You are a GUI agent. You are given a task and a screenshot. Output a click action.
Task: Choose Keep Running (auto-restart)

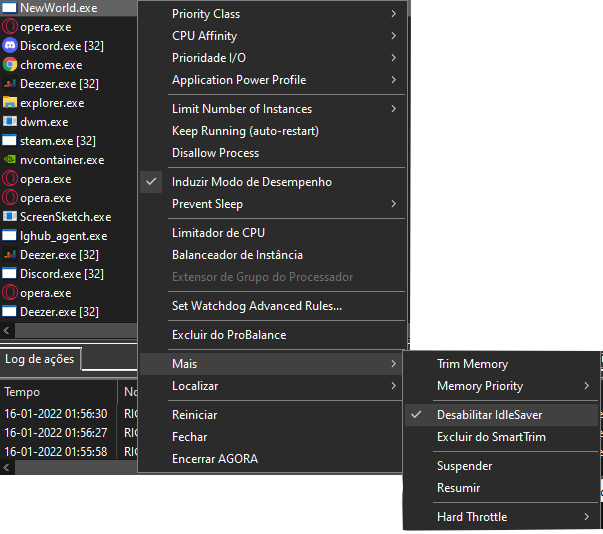pos(273,131)
